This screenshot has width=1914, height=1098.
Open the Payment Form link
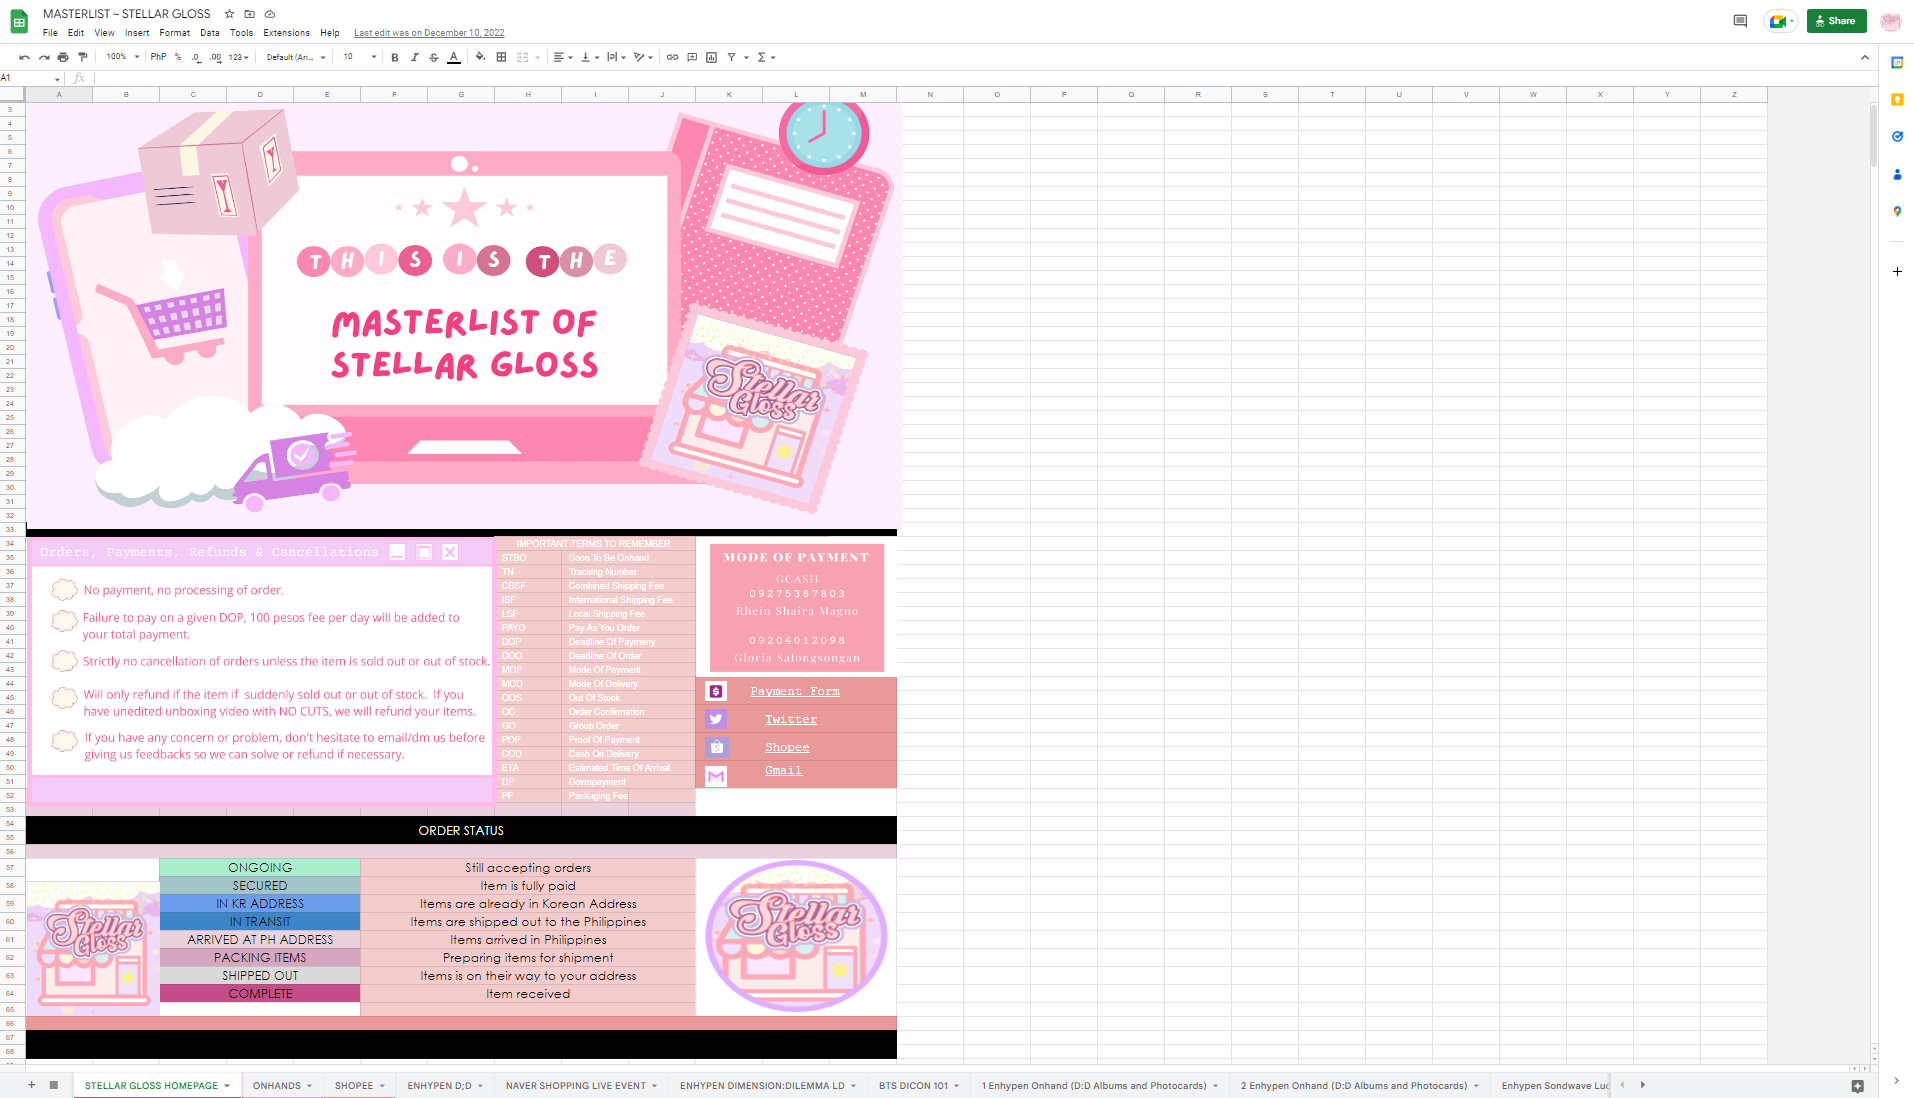[795, 691]
